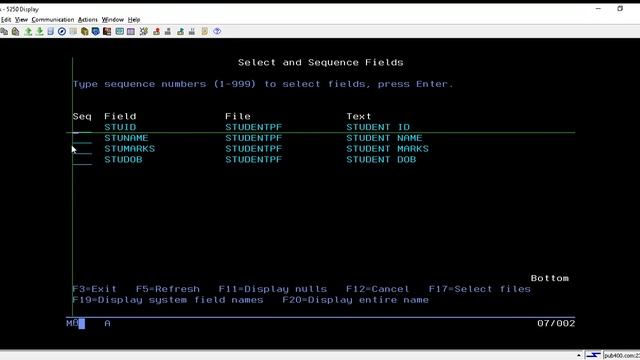Minimize the 5250 Display window
Screen dimensions: 640x360
pyautogui.click(x=598, y=9)
